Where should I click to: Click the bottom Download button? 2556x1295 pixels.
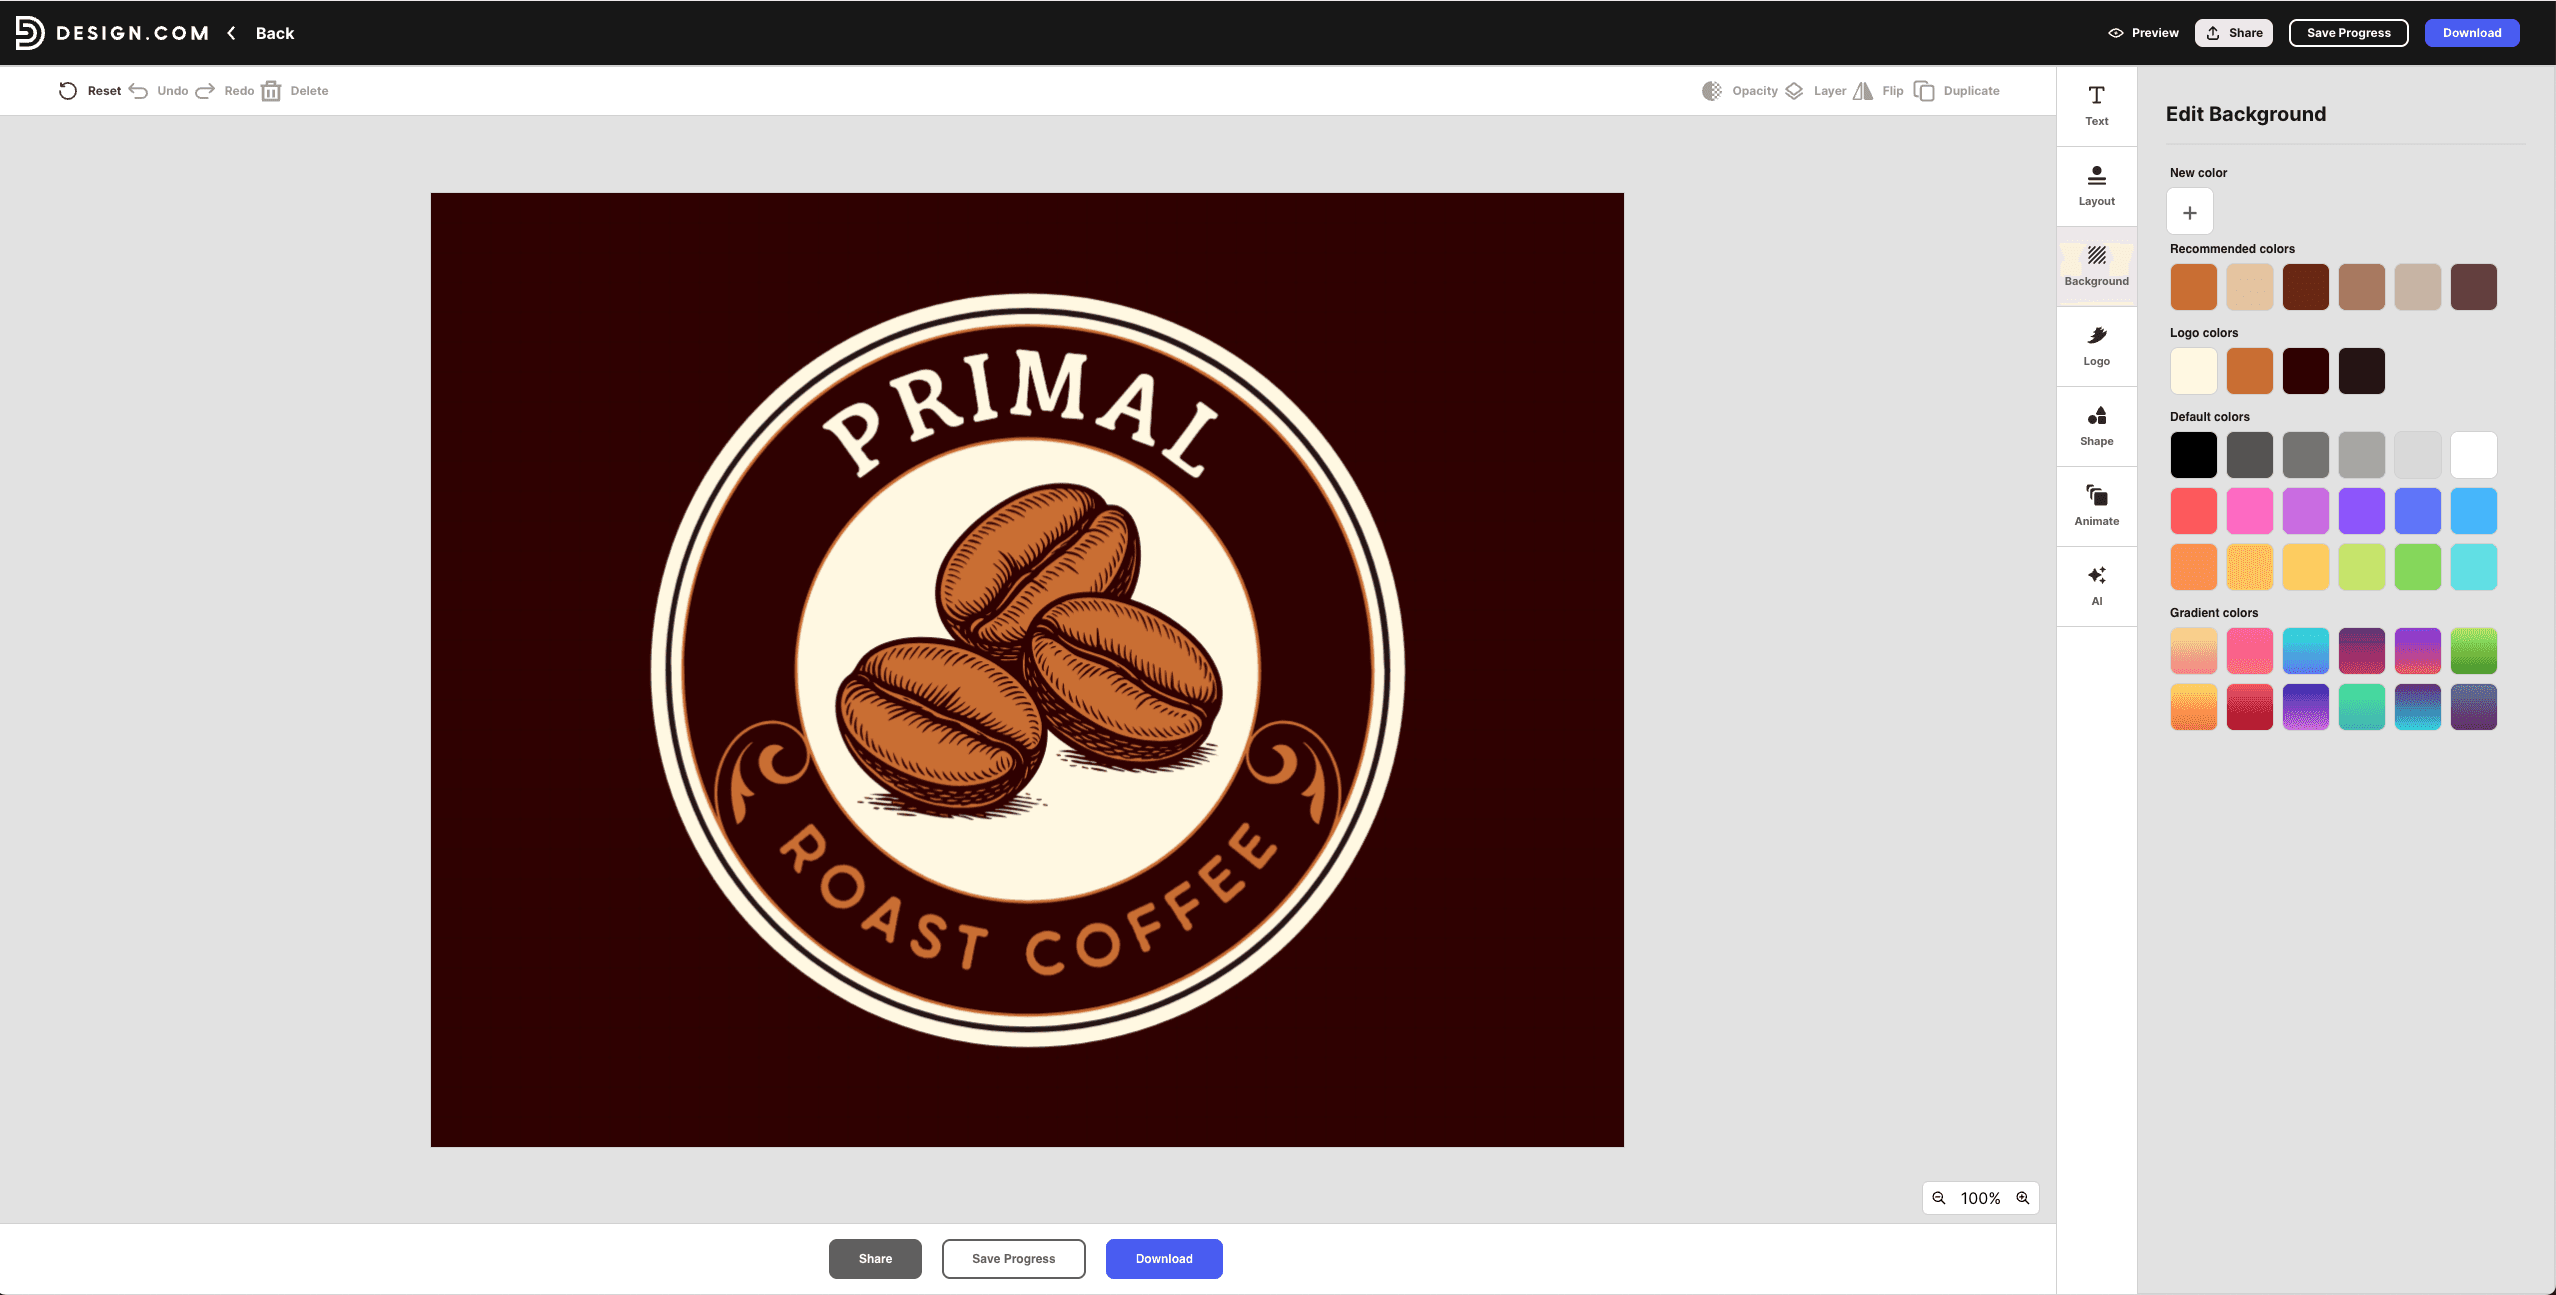(x=1164, y=1259)
